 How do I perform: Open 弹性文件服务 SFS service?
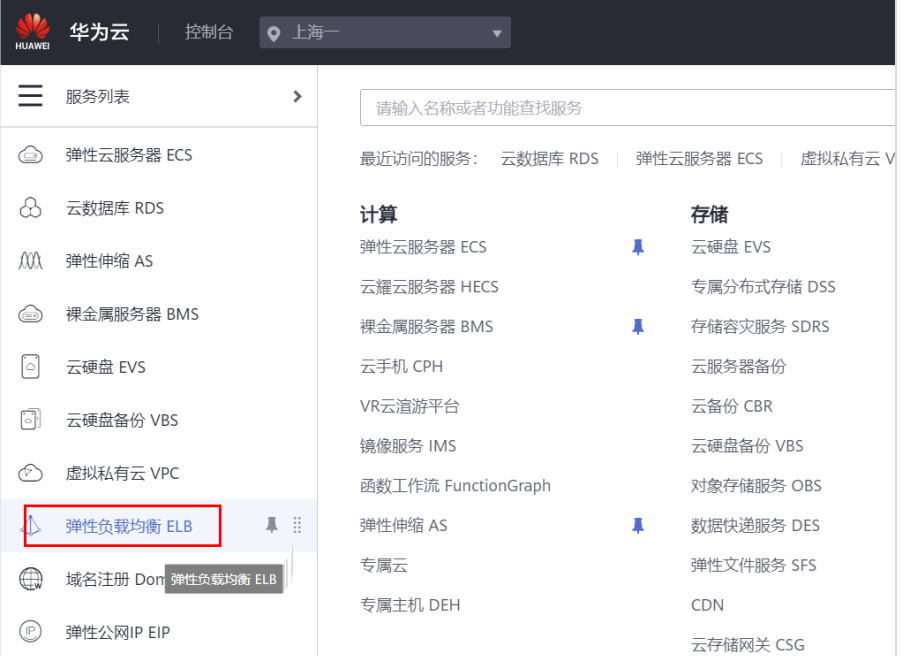(x=753, y=565)
